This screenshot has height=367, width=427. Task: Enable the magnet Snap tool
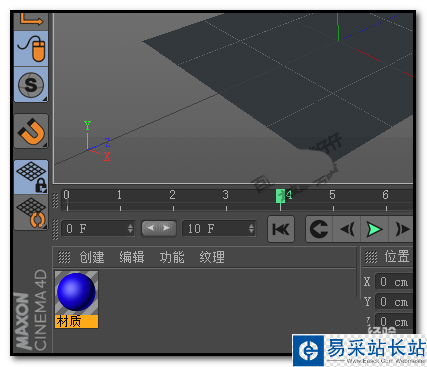(31, 131)
